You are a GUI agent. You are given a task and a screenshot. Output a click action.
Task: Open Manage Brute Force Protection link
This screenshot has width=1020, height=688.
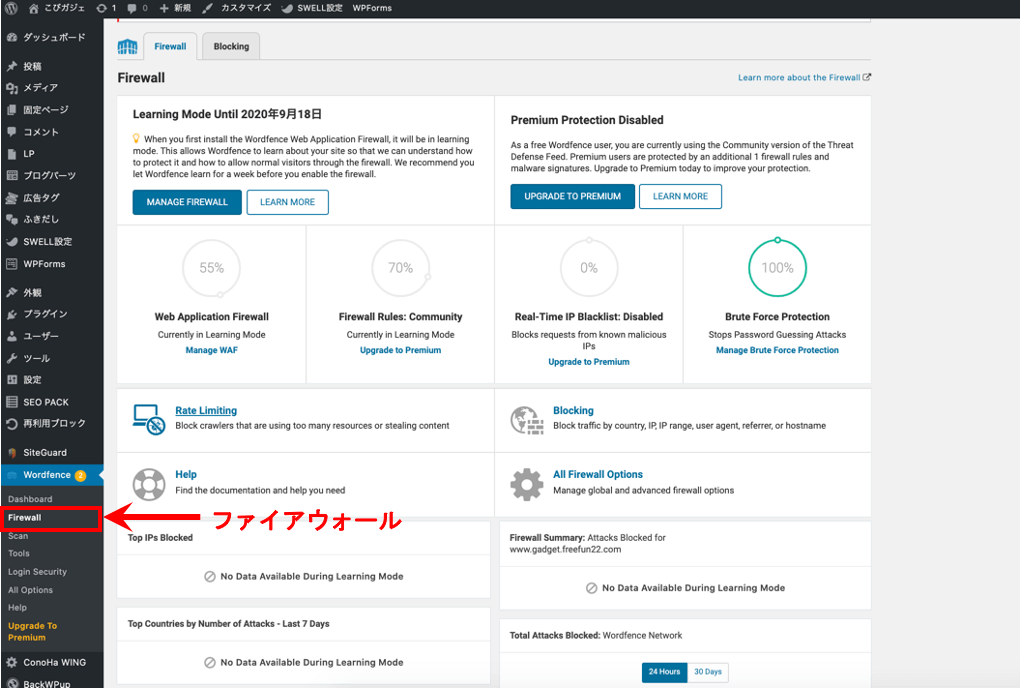777,350
